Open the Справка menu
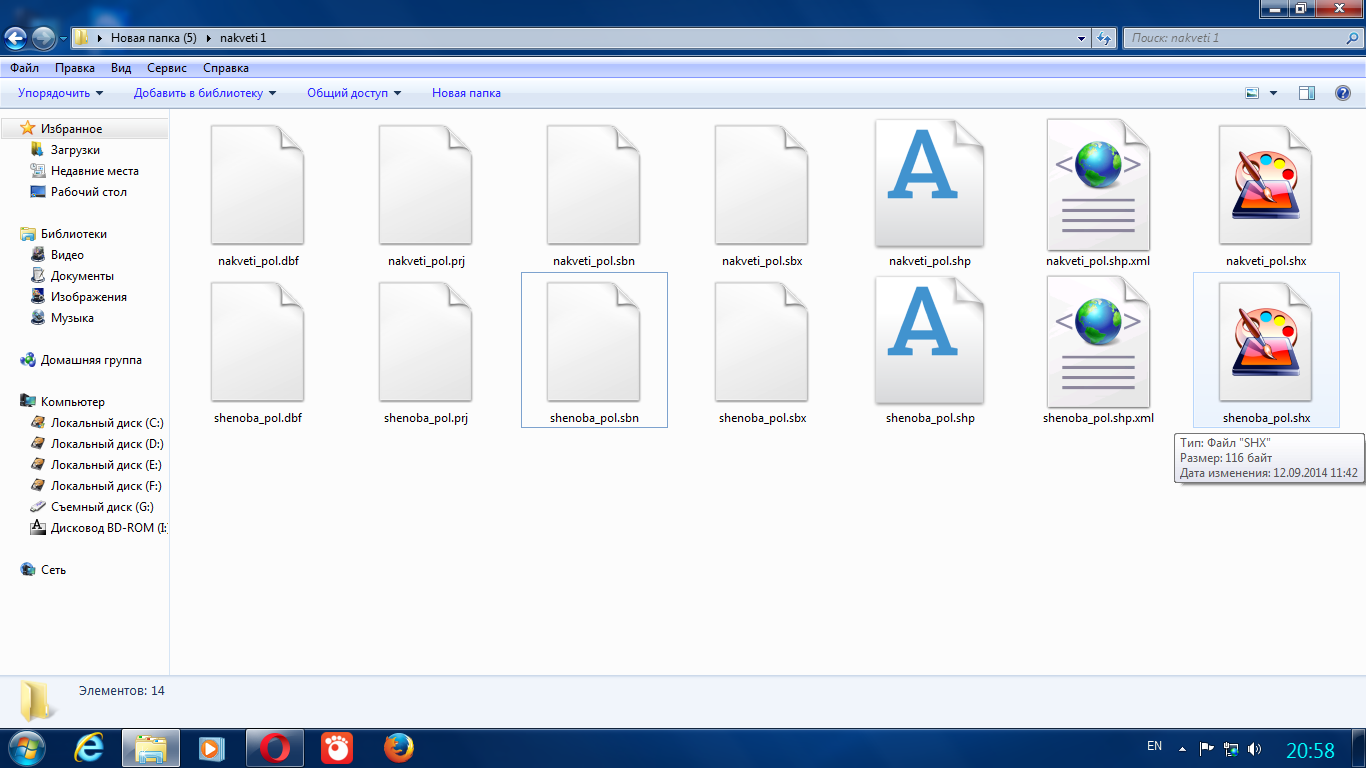 [x=226, y=68]
